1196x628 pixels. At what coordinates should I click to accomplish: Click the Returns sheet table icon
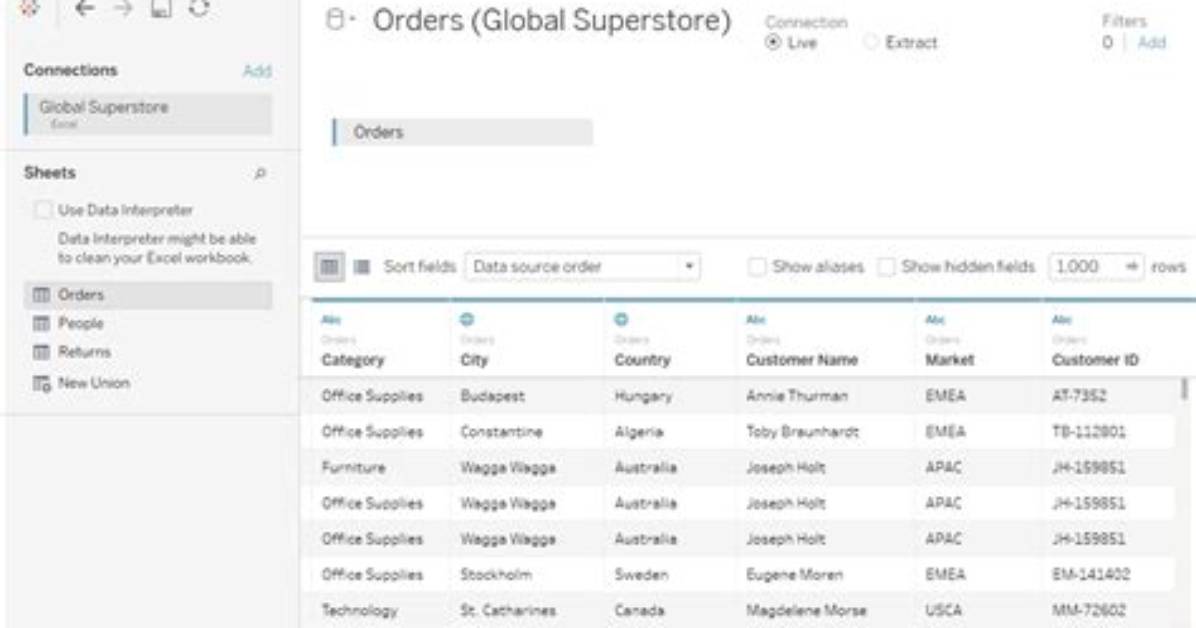pos(41,352)
